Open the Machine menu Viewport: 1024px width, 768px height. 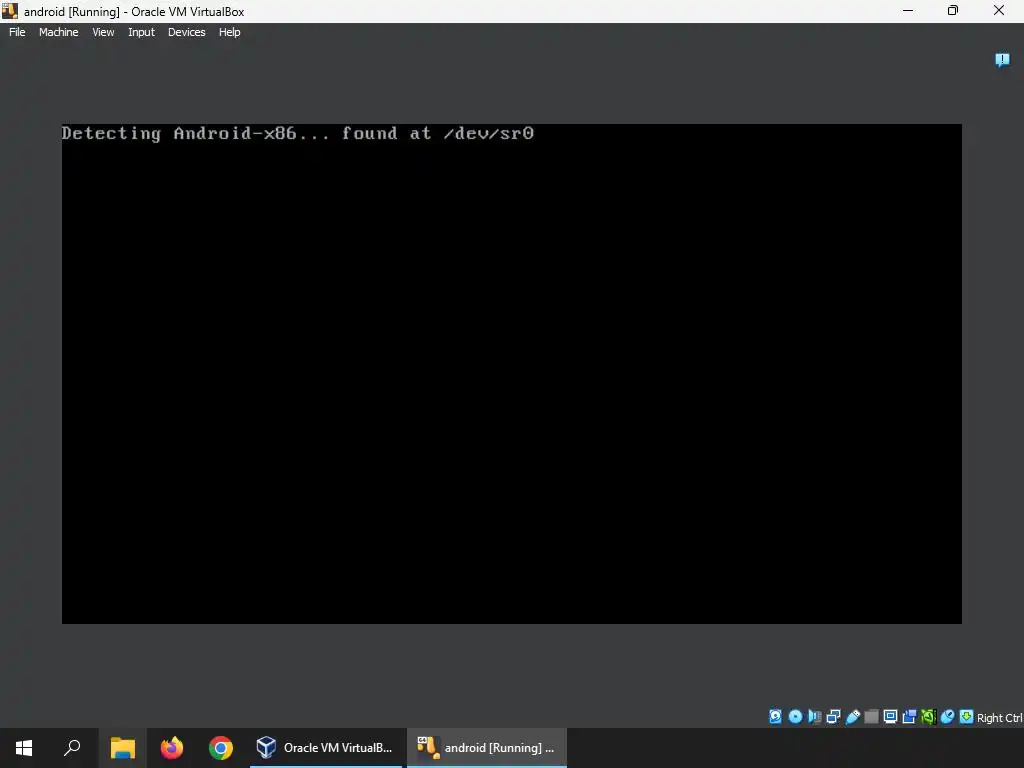pyautogui.click(x=58, y=32)
